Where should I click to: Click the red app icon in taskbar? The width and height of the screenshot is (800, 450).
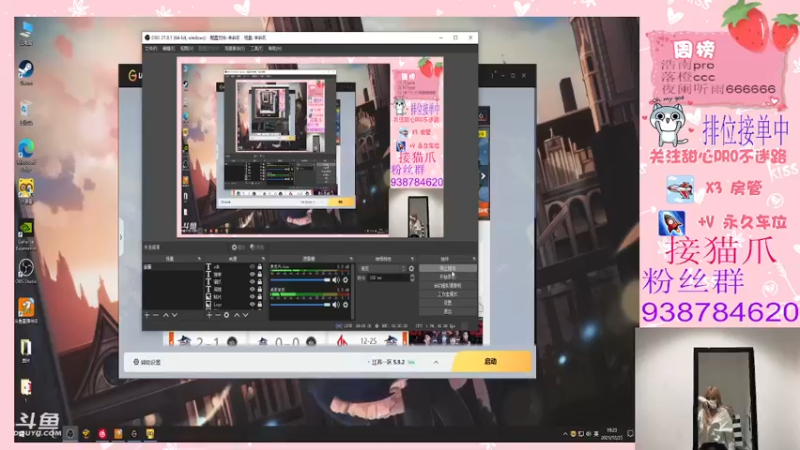(x=102, y=434)
